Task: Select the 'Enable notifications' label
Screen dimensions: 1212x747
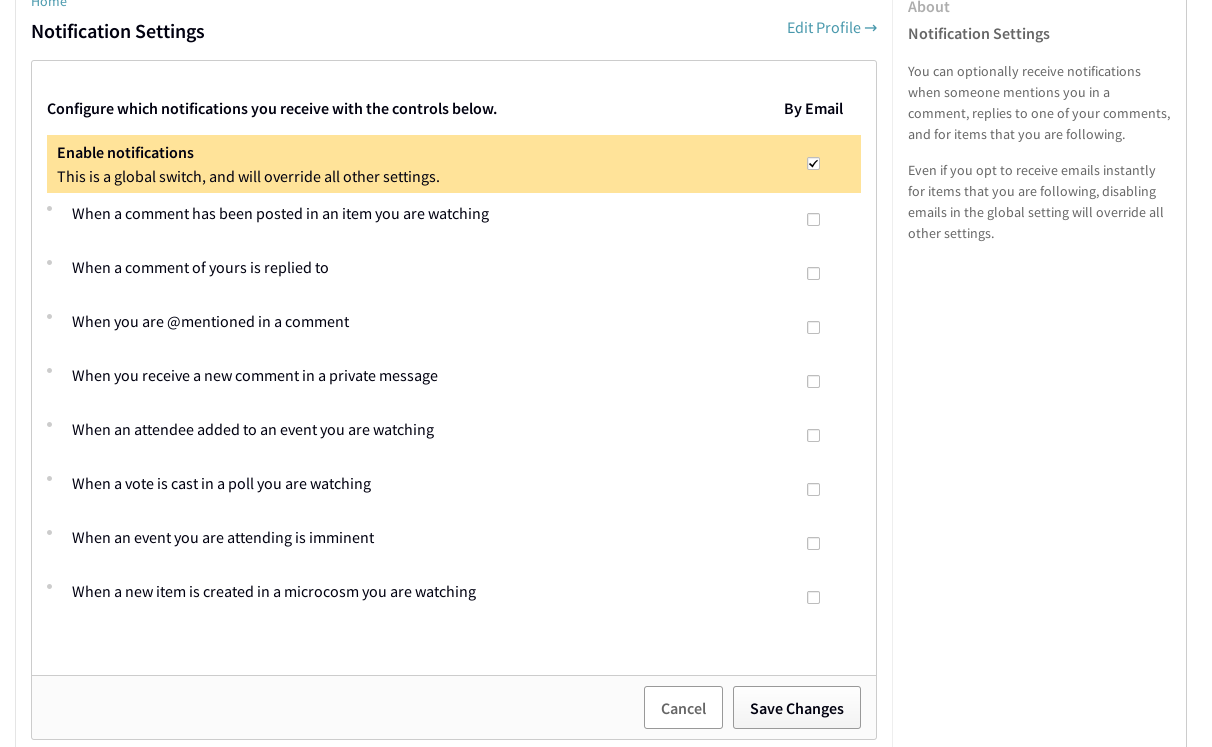Action: [x=125, y=153]
